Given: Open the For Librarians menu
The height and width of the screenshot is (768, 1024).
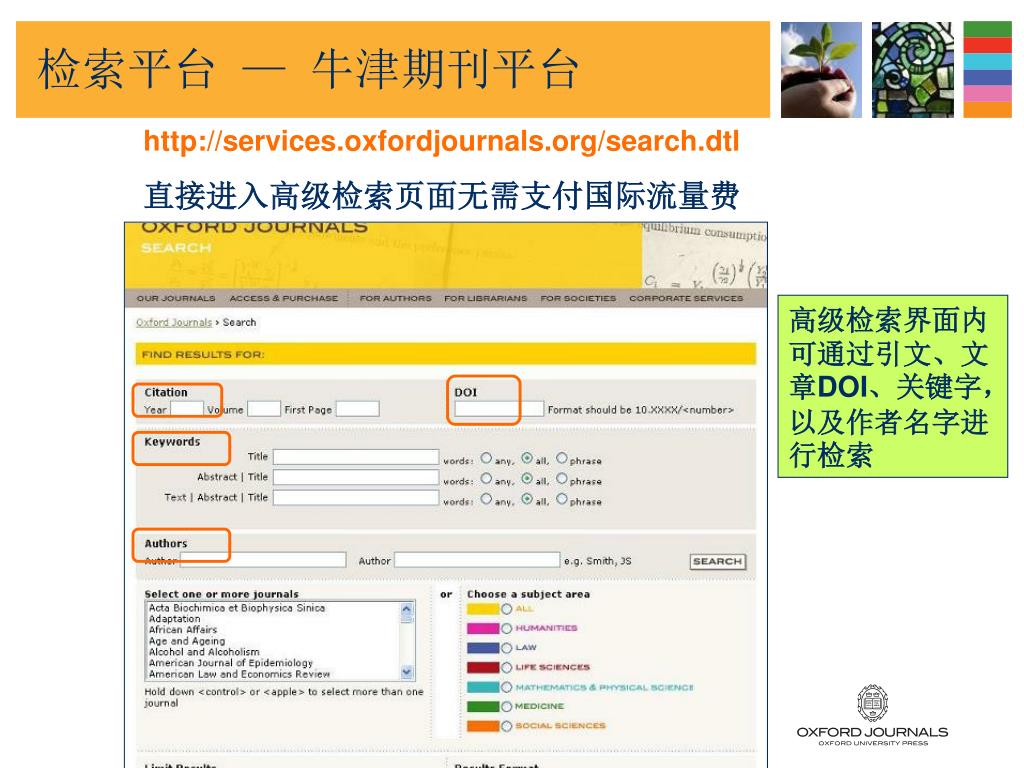Looking at the screenshot, I should pyautogui.click(x=485, y=298).
